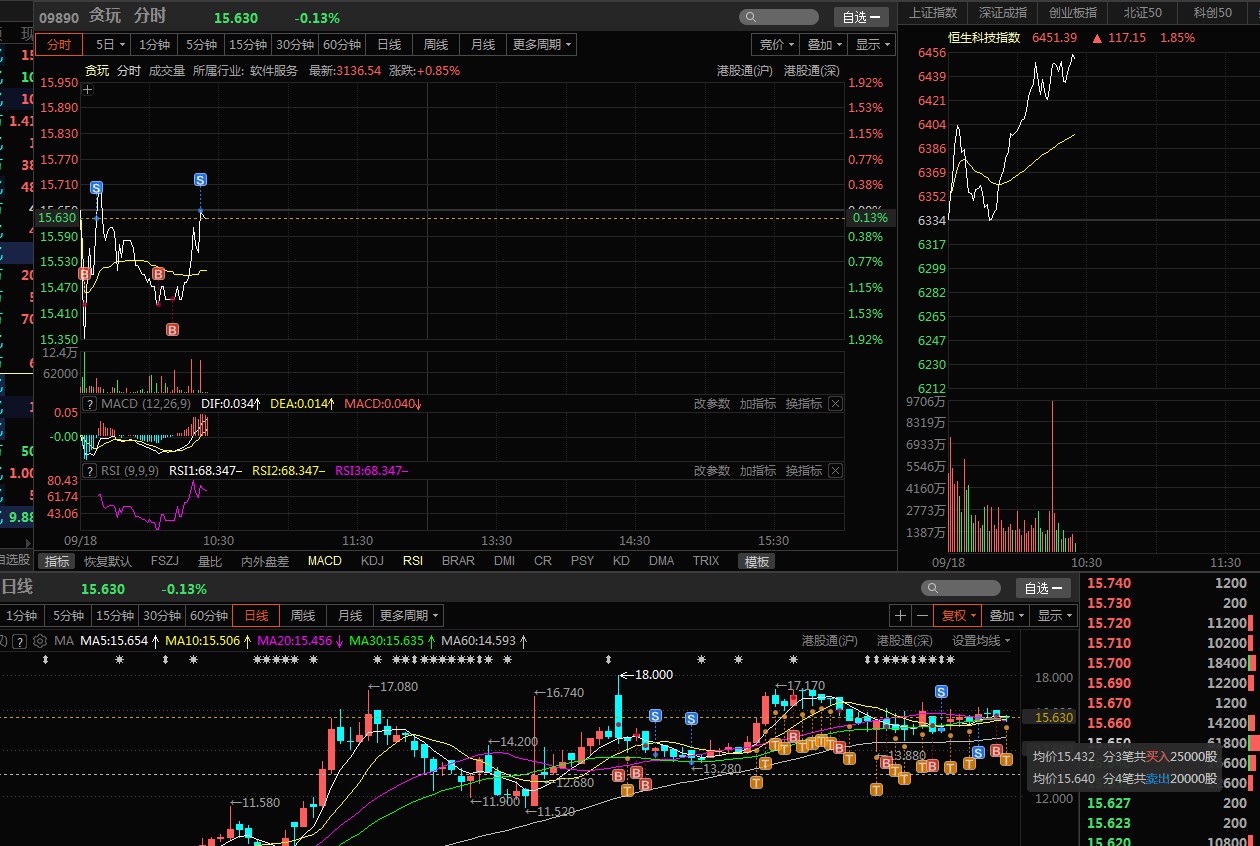Click 加指标 in the MACD panel
Screen dimensions: 1260x846
pos(758,404)
